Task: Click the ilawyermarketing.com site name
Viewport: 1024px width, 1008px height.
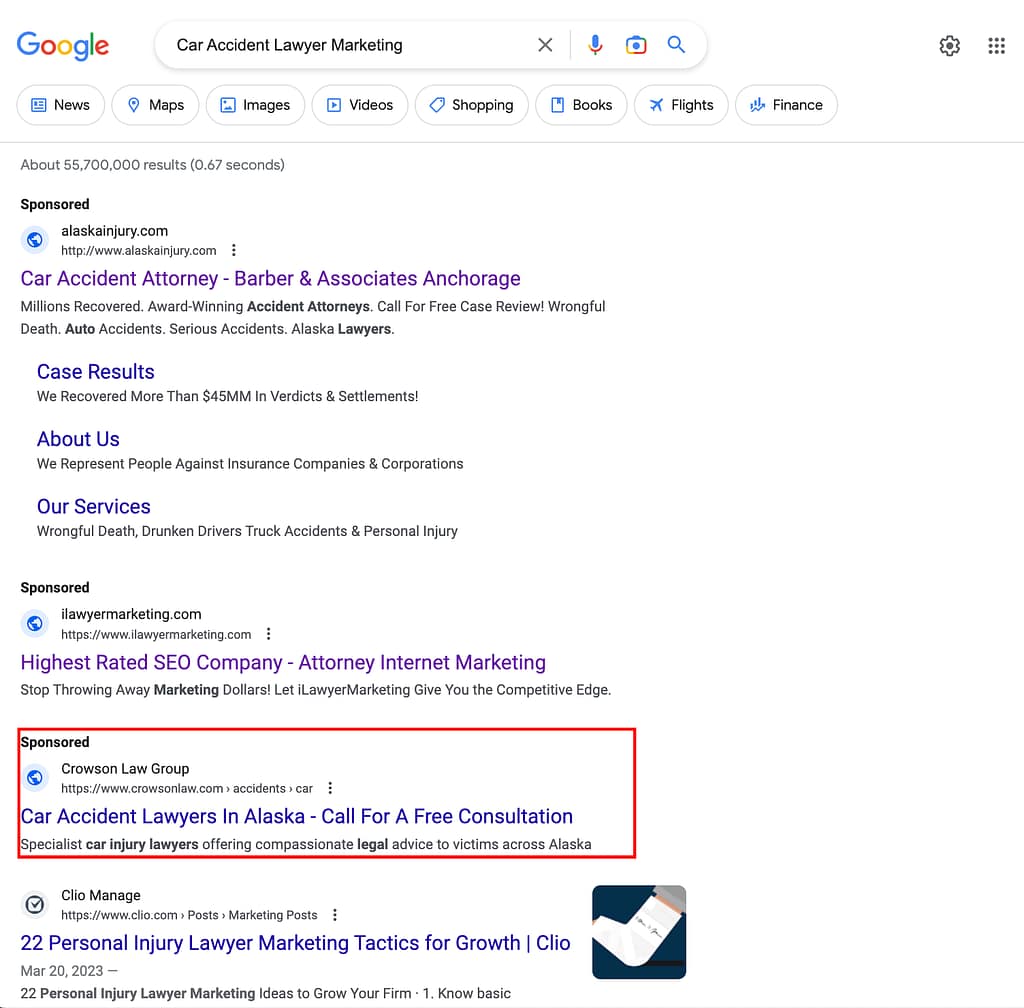Action: pyautogui.click(x=131, y=614)
